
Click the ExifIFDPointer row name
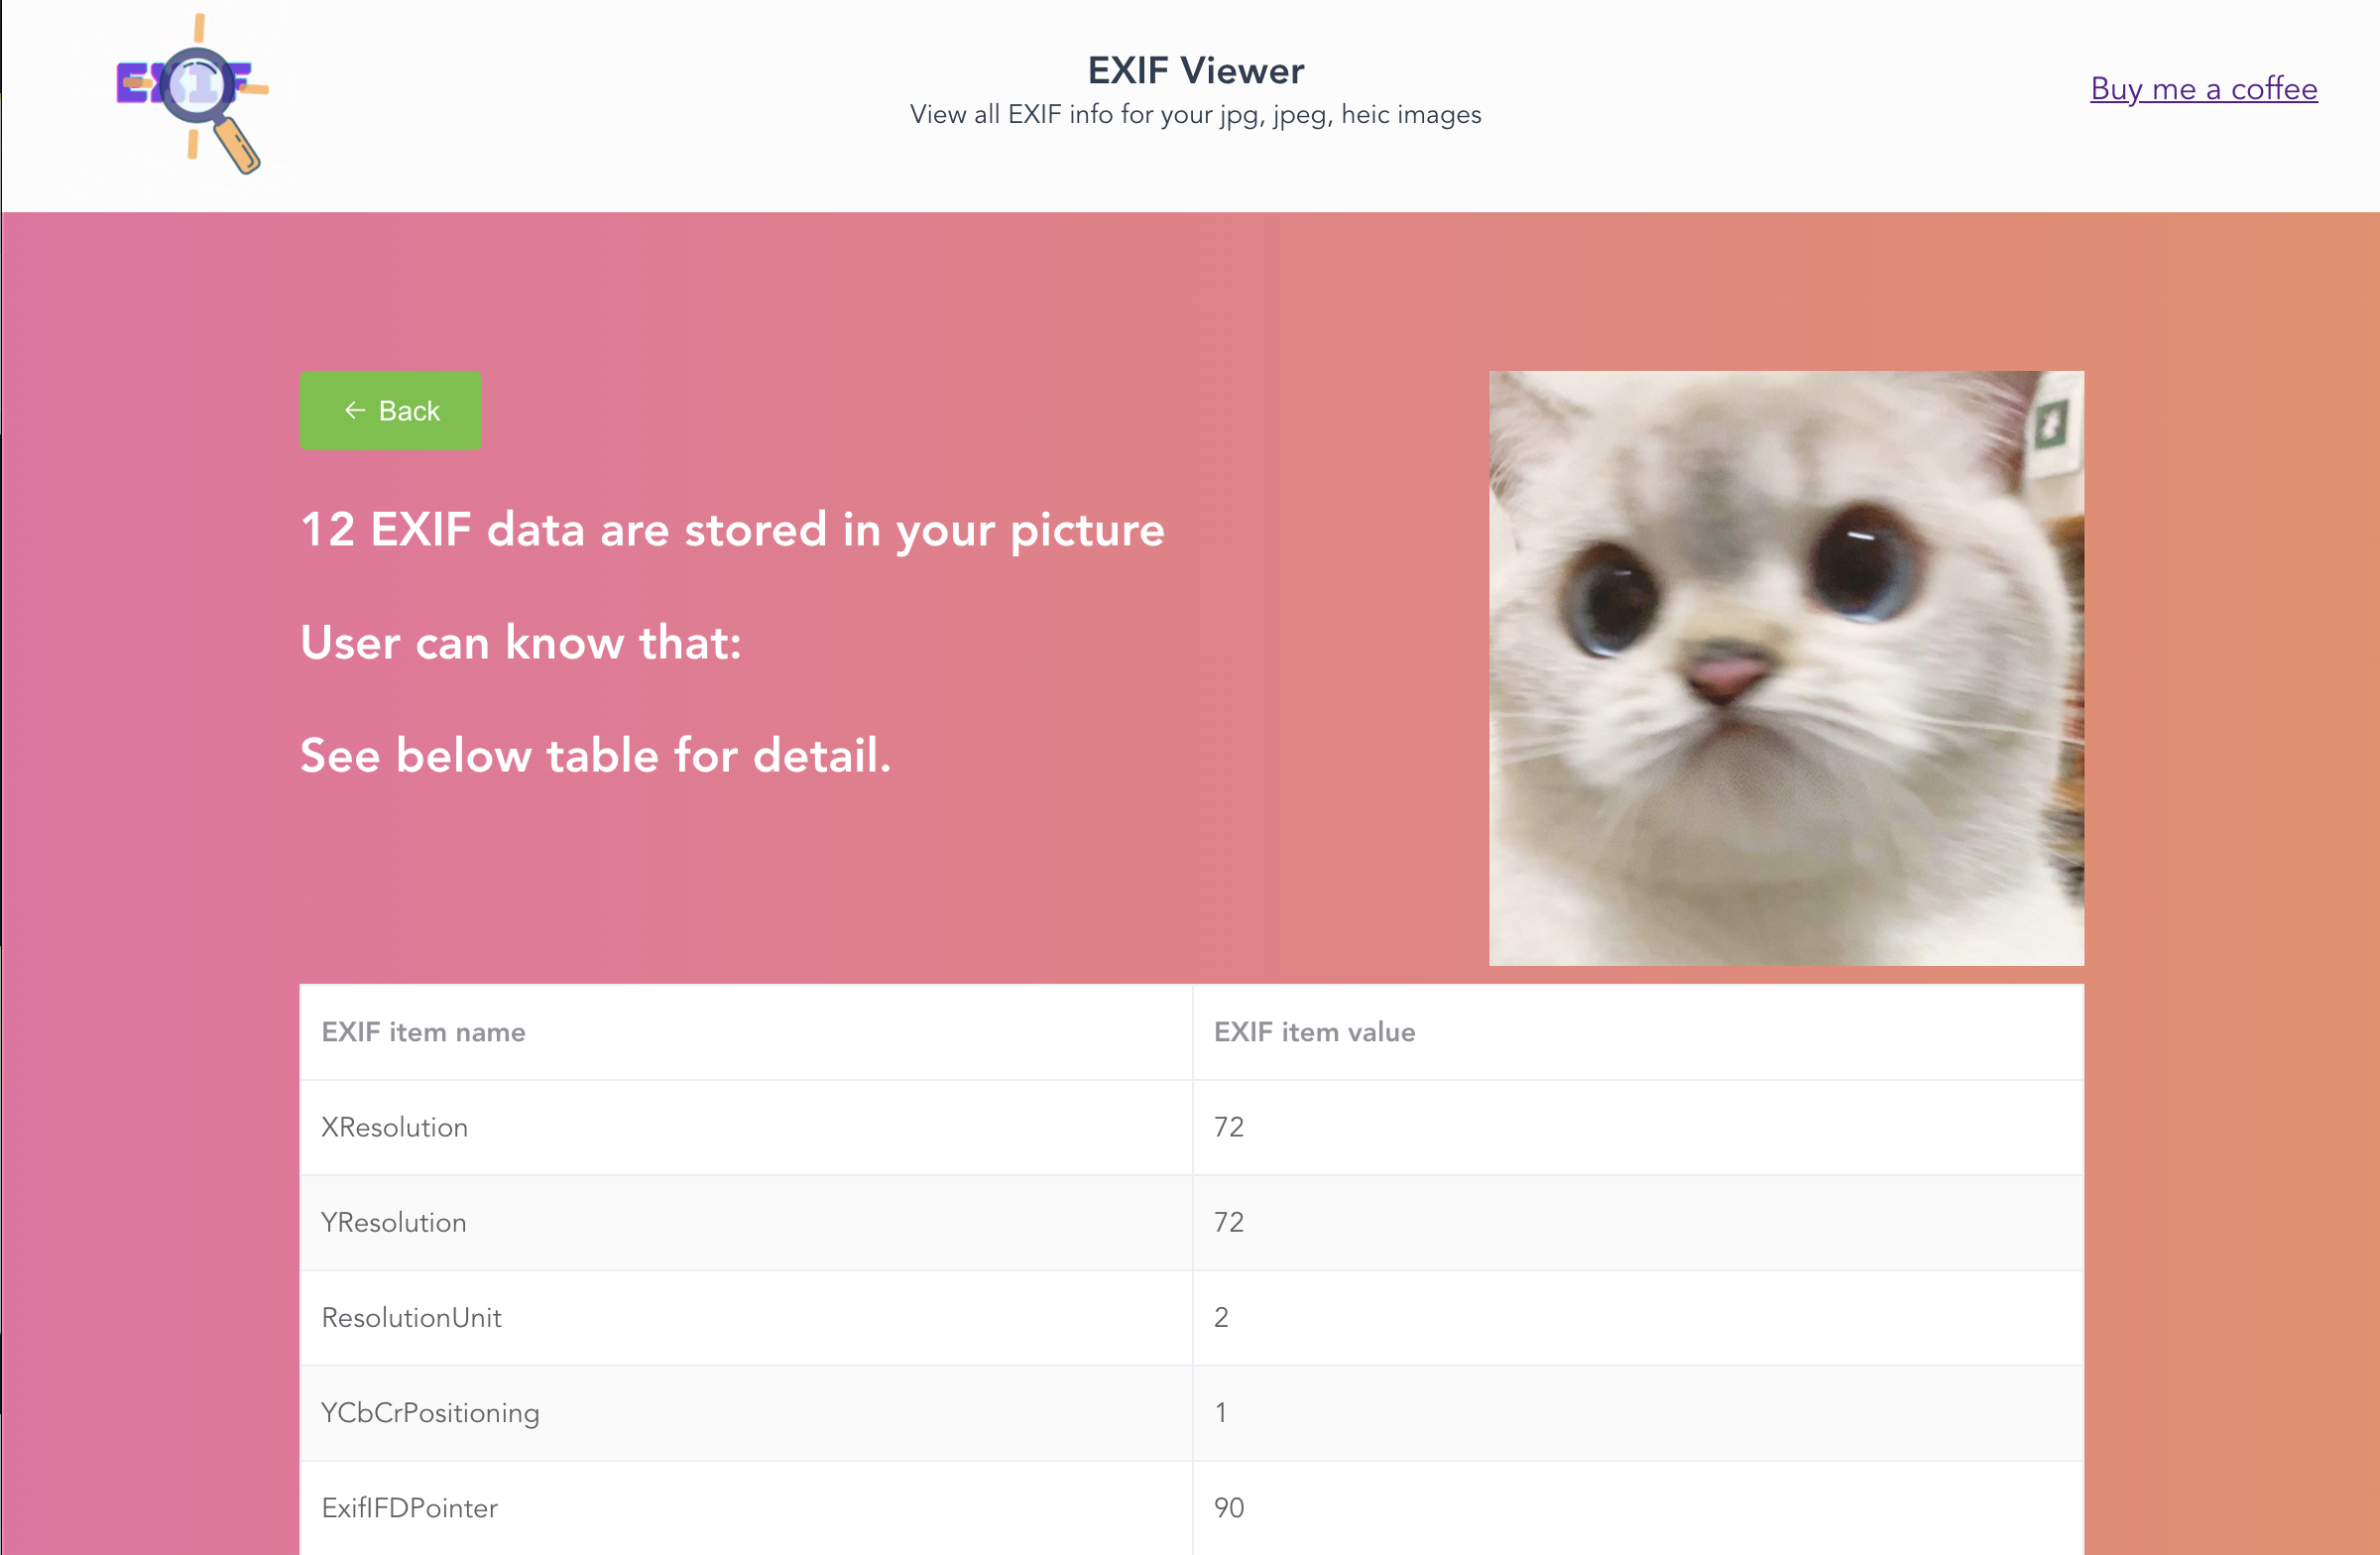409,1507
